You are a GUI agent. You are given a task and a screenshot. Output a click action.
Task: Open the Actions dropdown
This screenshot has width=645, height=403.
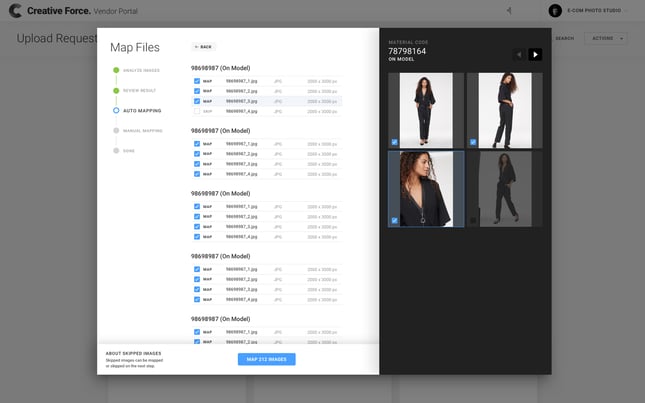pyautogui.click(x=608, y=38)
